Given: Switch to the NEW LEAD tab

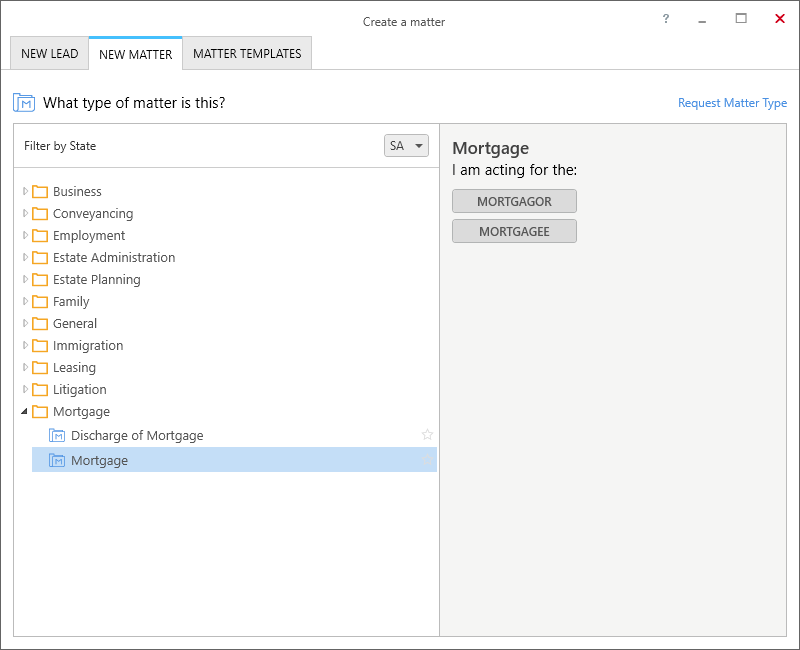Looking at the screenshot, I should pyautogui.click(x=49, y=54).
